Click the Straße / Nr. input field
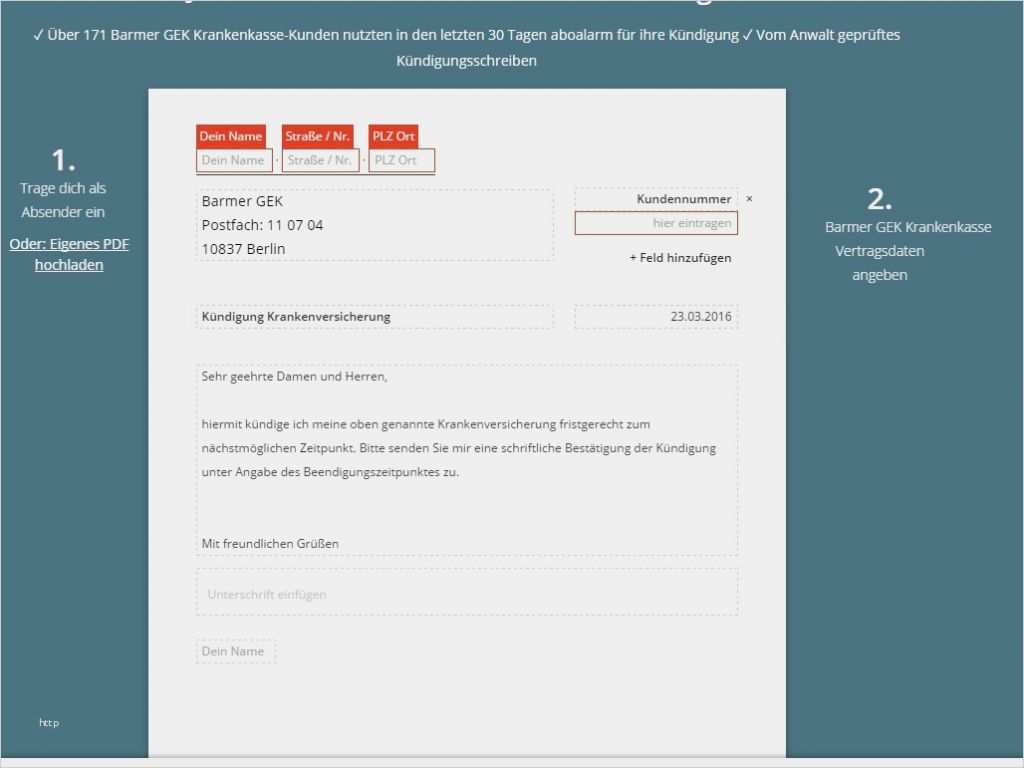The image size is (1024, 768). tap(320, 160)
